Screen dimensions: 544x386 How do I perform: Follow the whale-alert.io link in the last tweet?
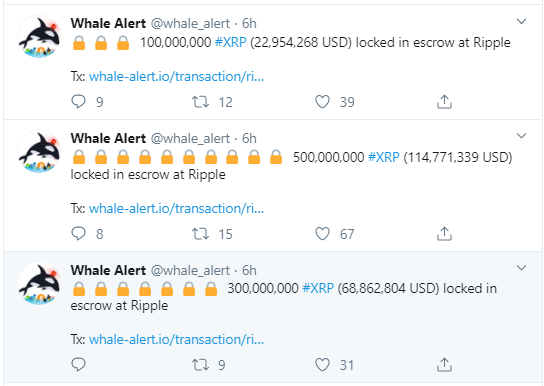coord(177,339)
